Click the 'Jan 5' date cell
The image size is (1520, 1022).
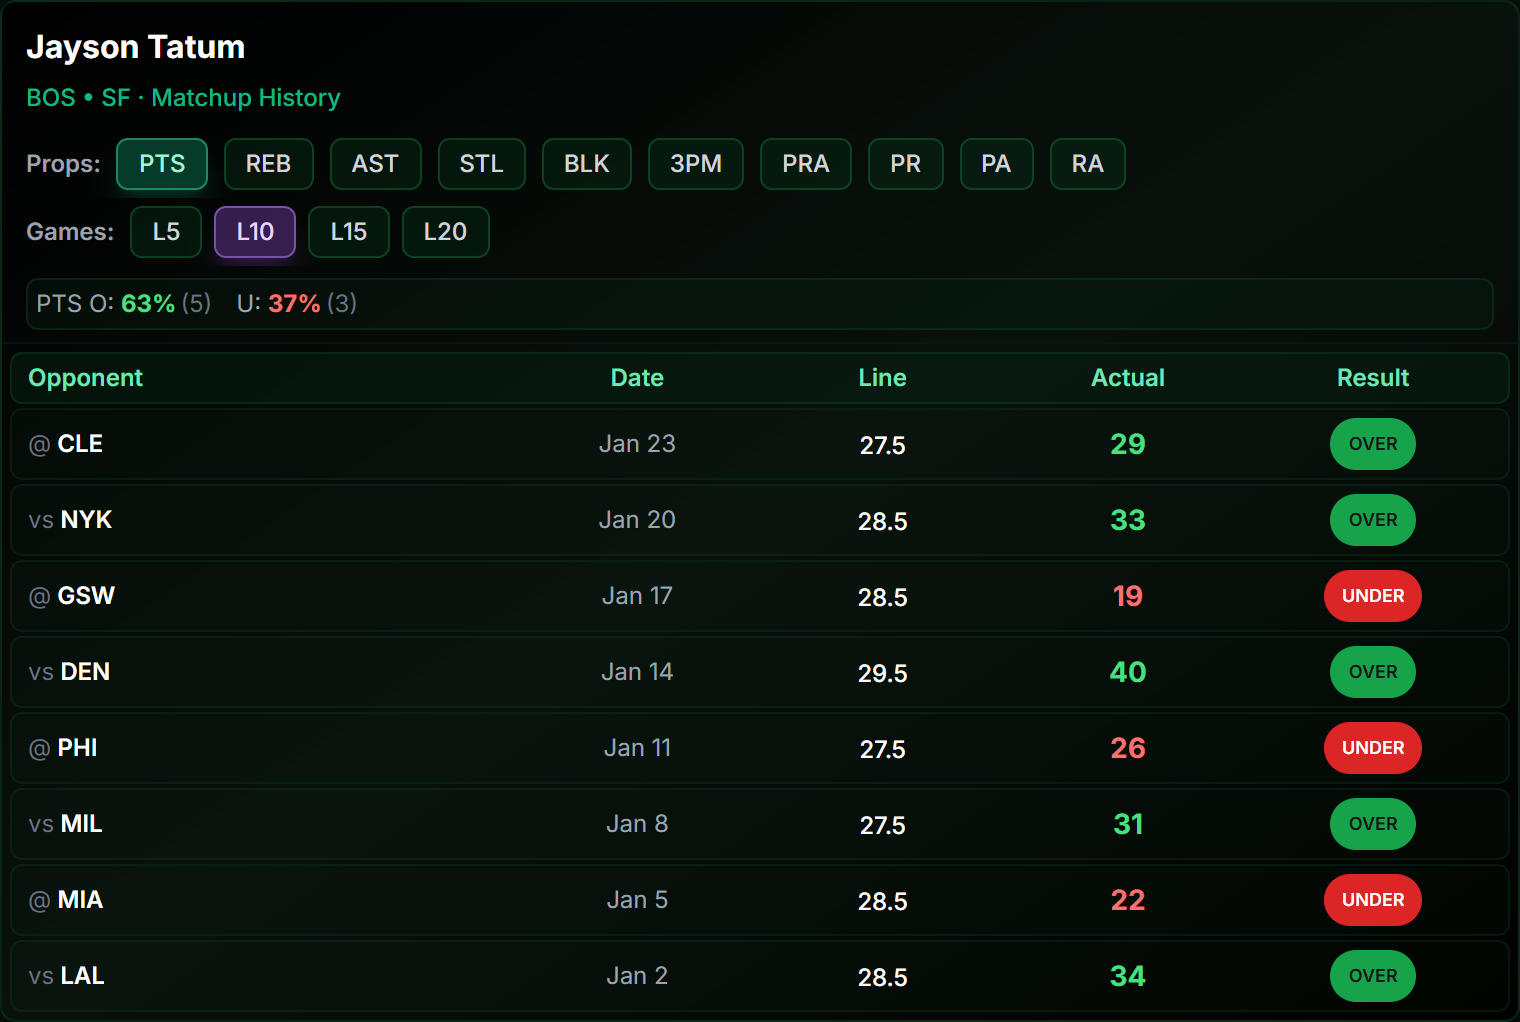point(637,900)
